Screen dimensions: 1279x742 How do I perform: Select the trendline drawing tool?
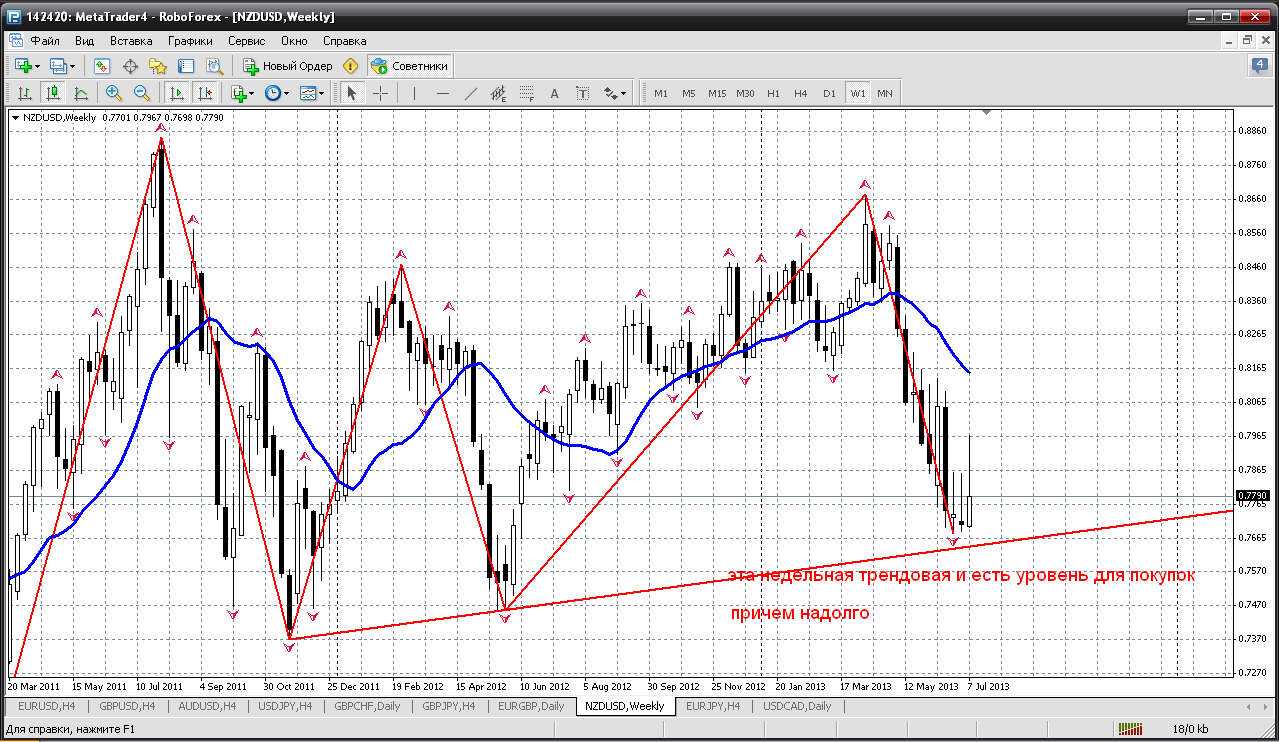click(x=471, y=93)
